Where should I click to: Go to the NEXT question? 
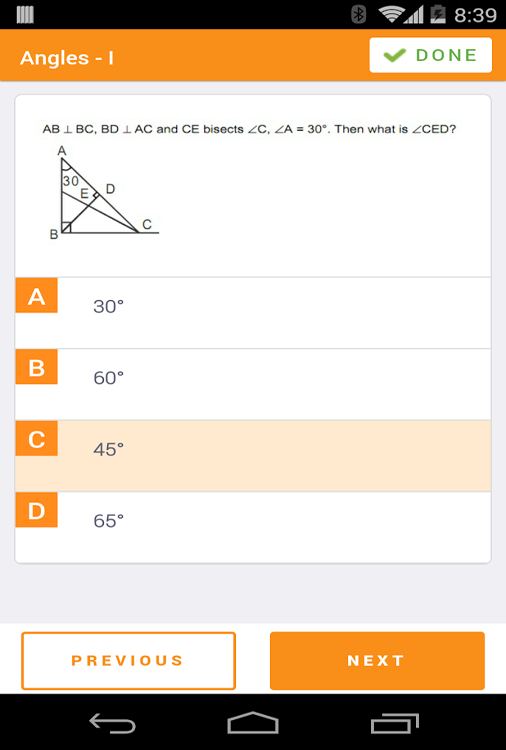tap(377, 661)
